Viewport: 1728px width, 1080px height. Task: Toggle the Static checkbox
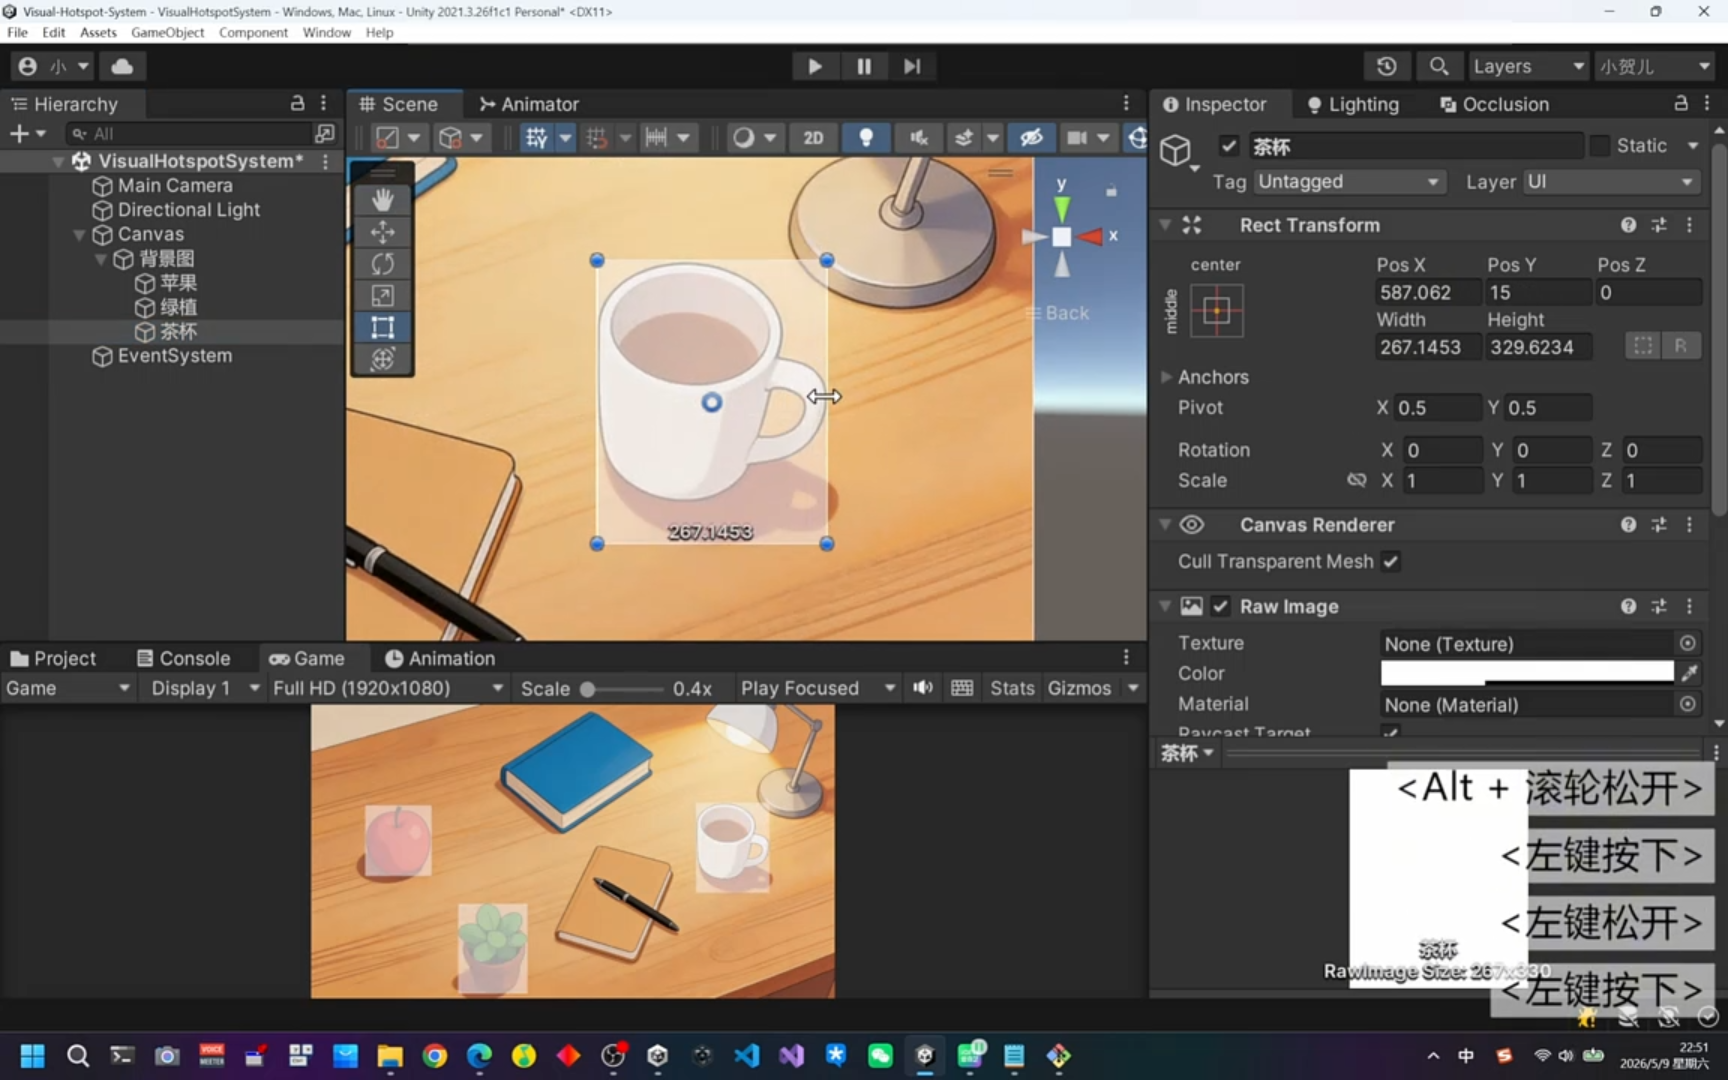[1600, 146]
